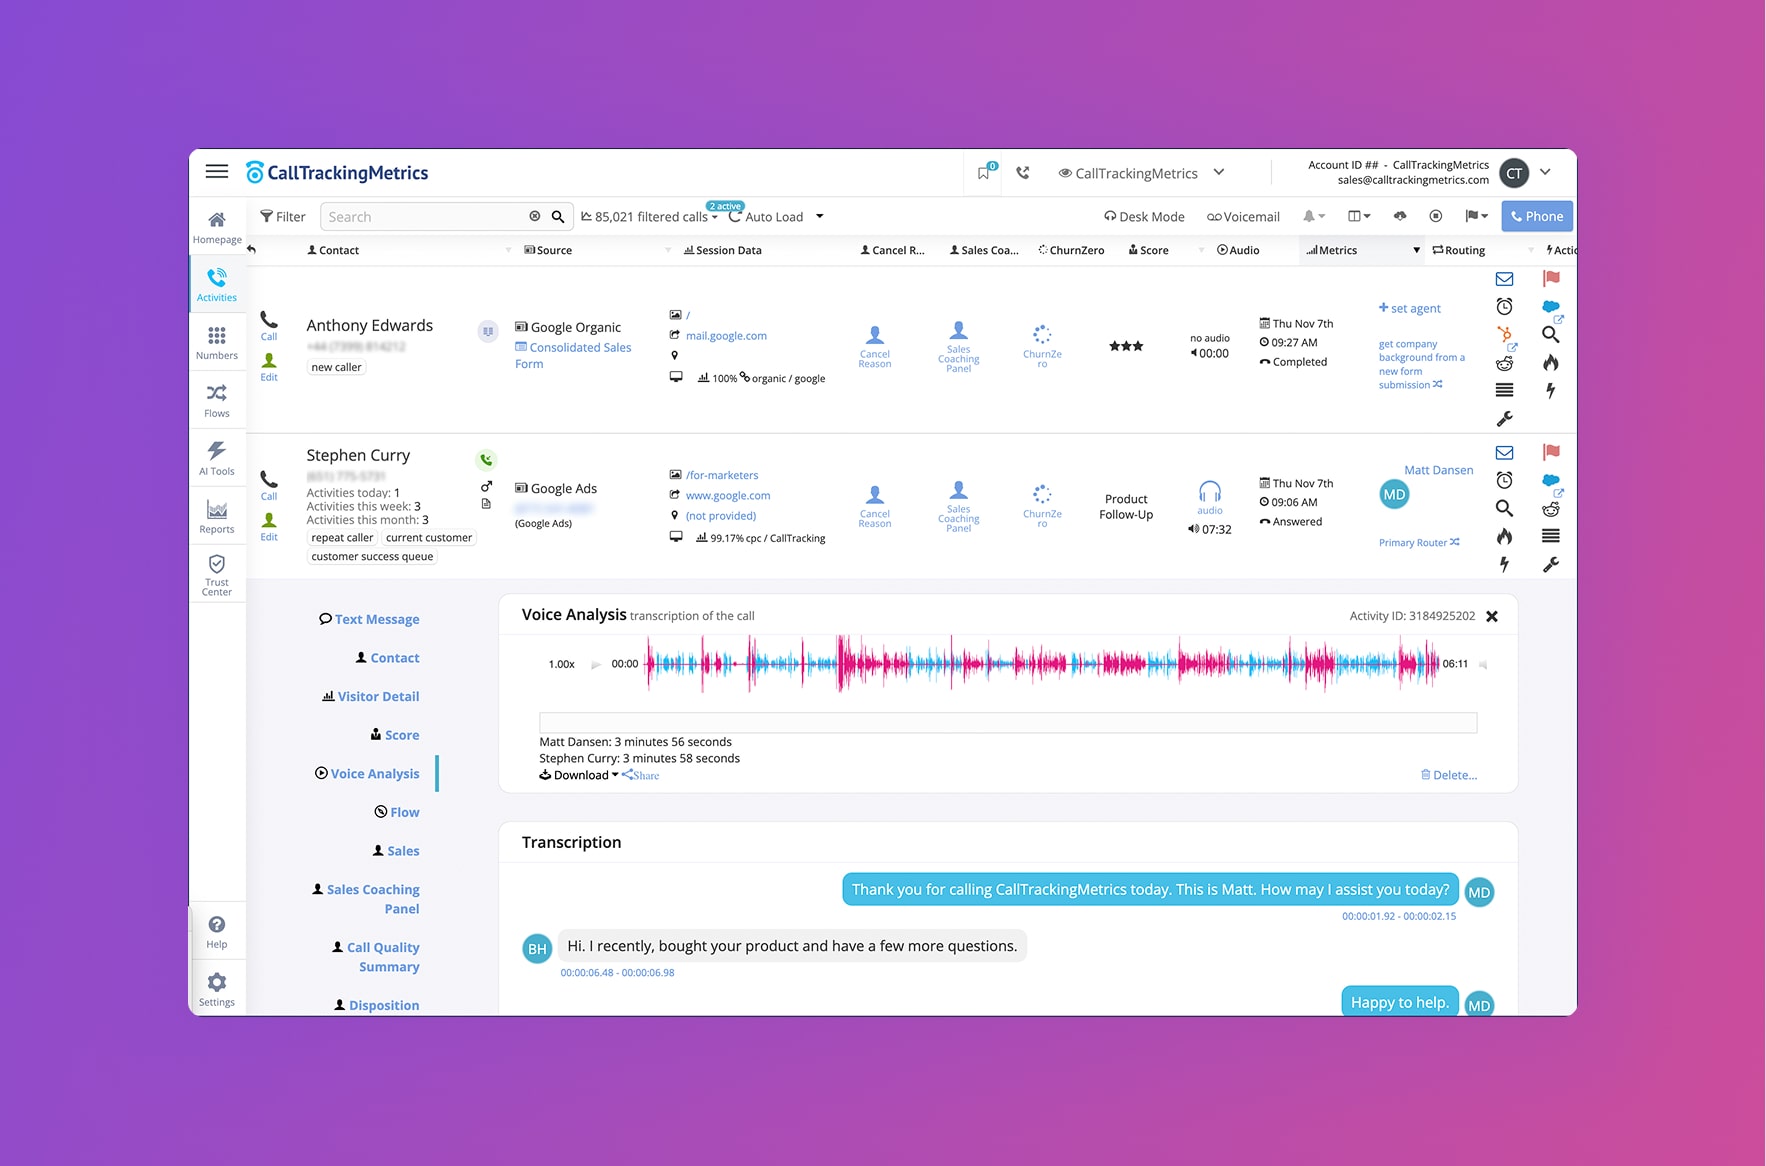Open the bookmarks icon with badge

click(985, 172)
